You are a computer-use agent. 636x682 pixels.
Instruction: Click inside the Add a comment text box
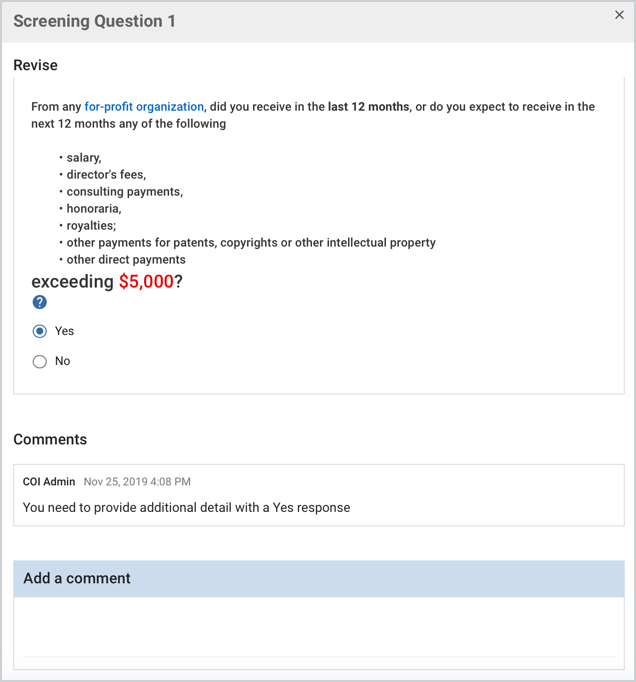pos(318,627)
